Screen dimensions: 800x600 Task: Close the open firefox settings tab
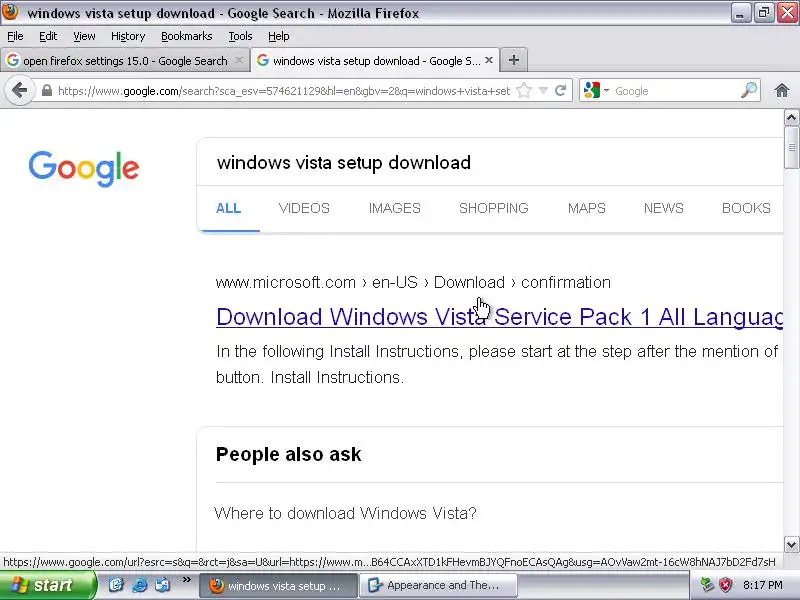(238, 60)
